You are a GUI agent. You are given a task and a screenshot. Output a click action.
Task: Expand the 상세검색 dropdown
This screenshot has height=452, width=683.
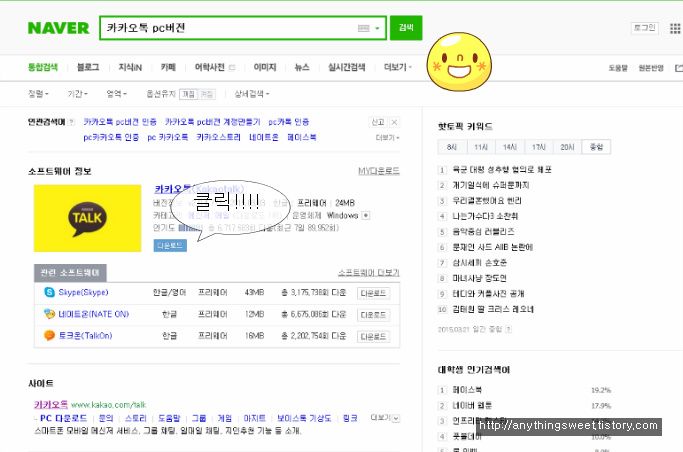click(252, 94)
